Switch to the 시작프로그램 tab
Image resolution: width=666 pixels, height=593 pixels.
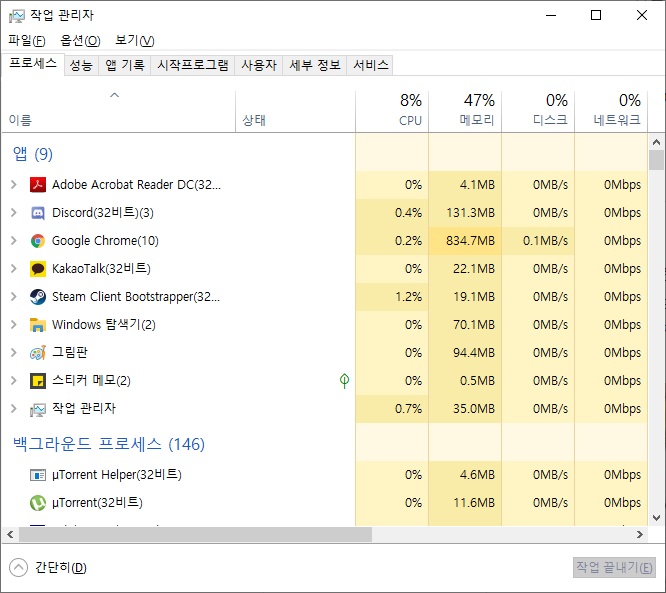click(193, 65)
